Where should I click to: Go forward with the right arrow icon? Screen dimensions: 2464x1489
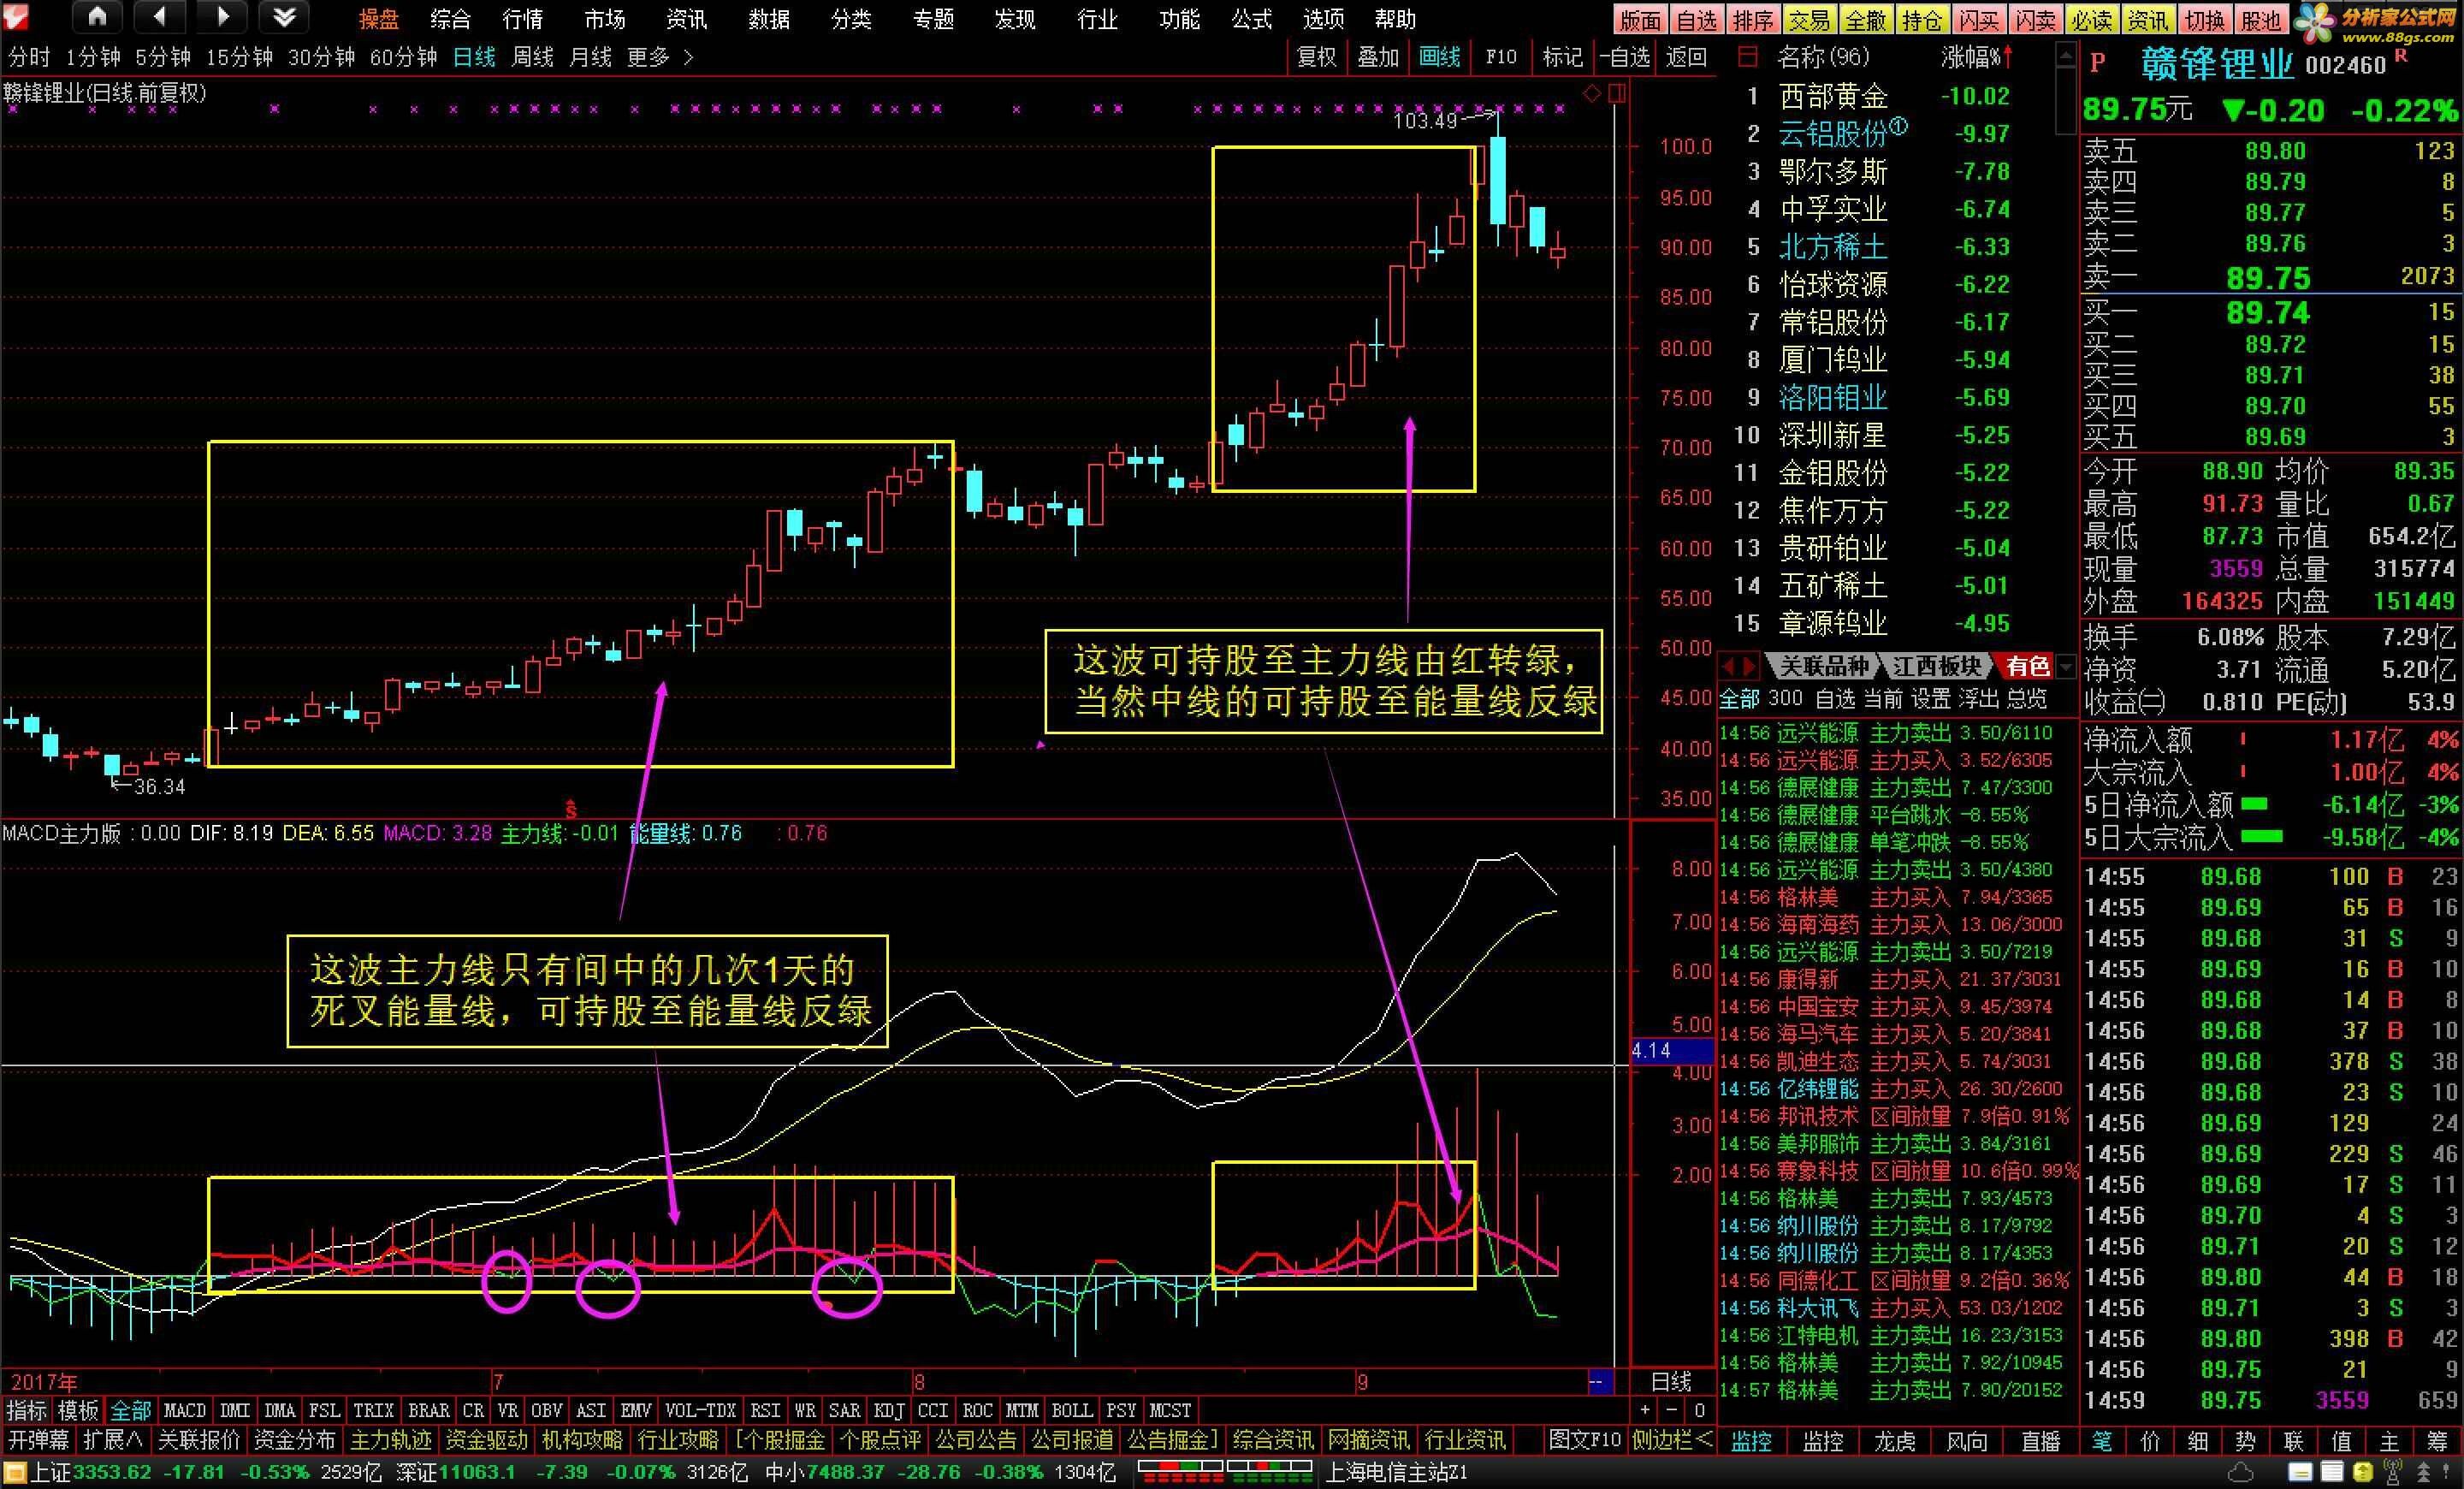pyautogui.click(x=223, y=16)
